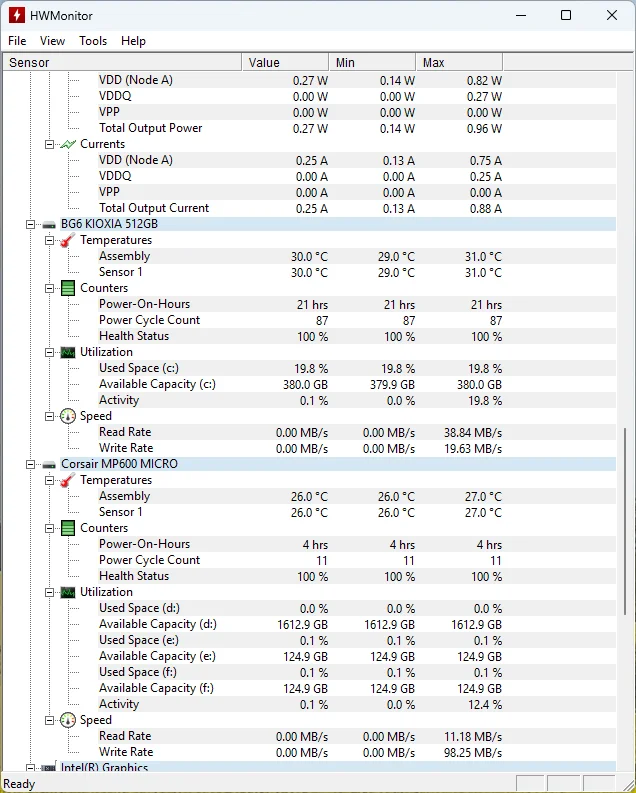Select the VDD (Node A) power row
Screen dimensions: 636x793
[x=357, y=80]
